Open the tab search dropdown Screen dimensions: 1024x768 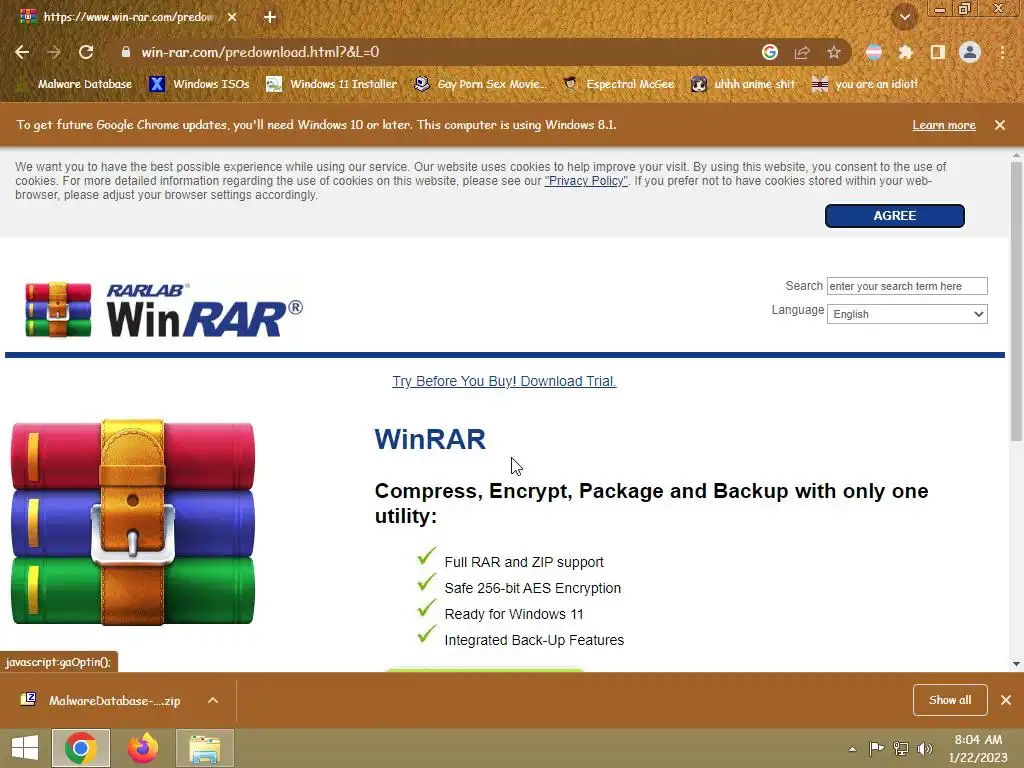[904, 17]
